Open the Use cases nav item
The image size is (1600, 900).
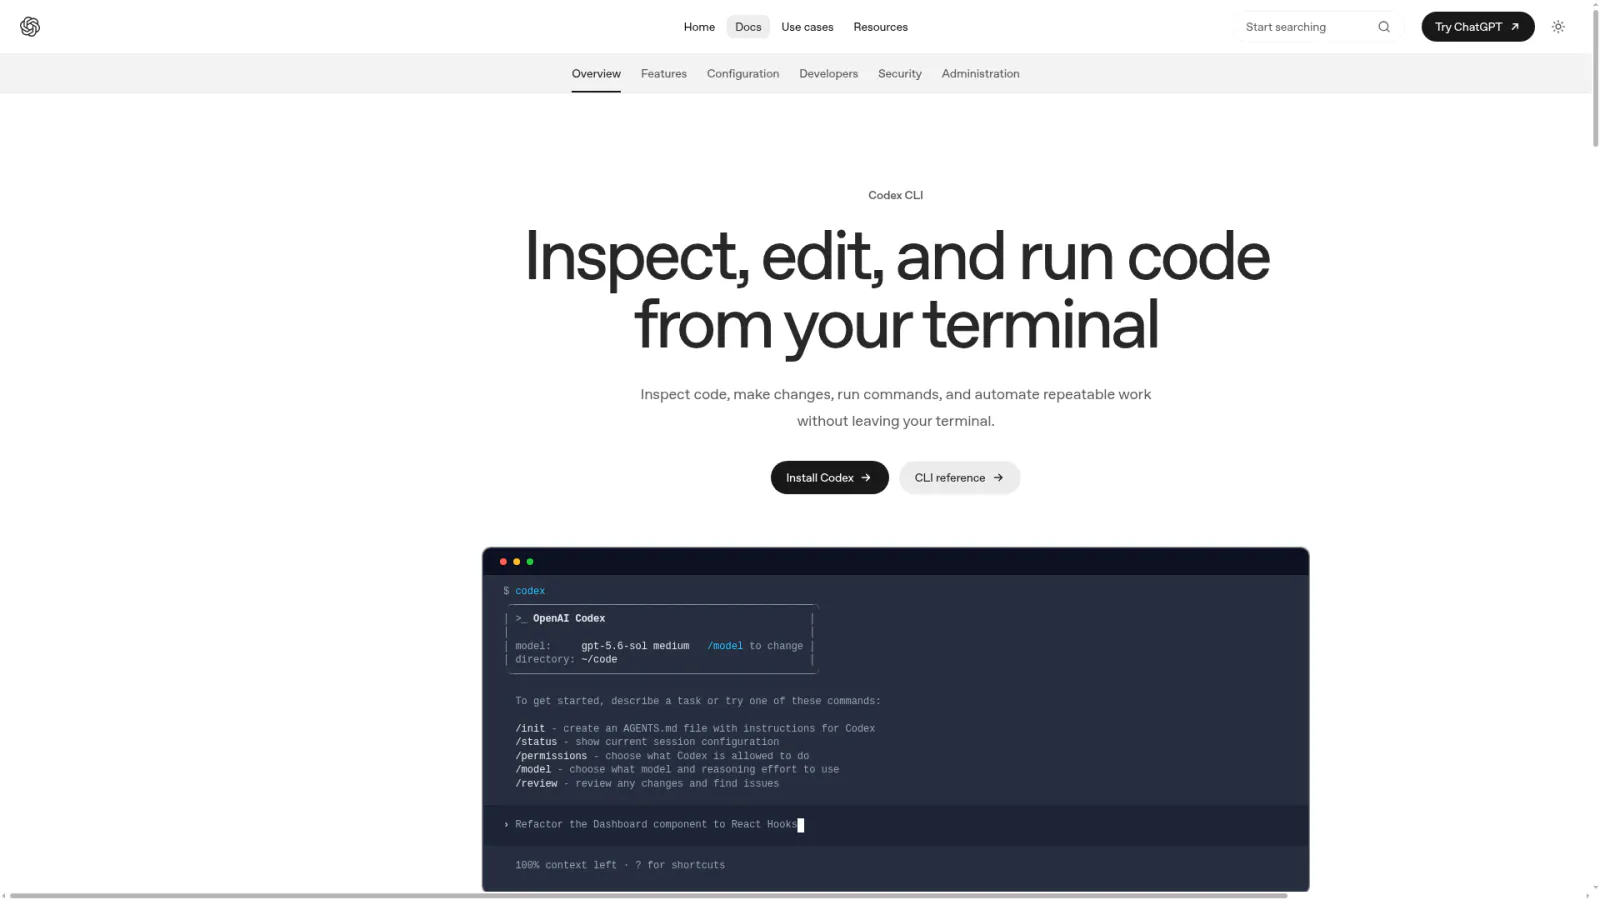(x=807, y=27)
